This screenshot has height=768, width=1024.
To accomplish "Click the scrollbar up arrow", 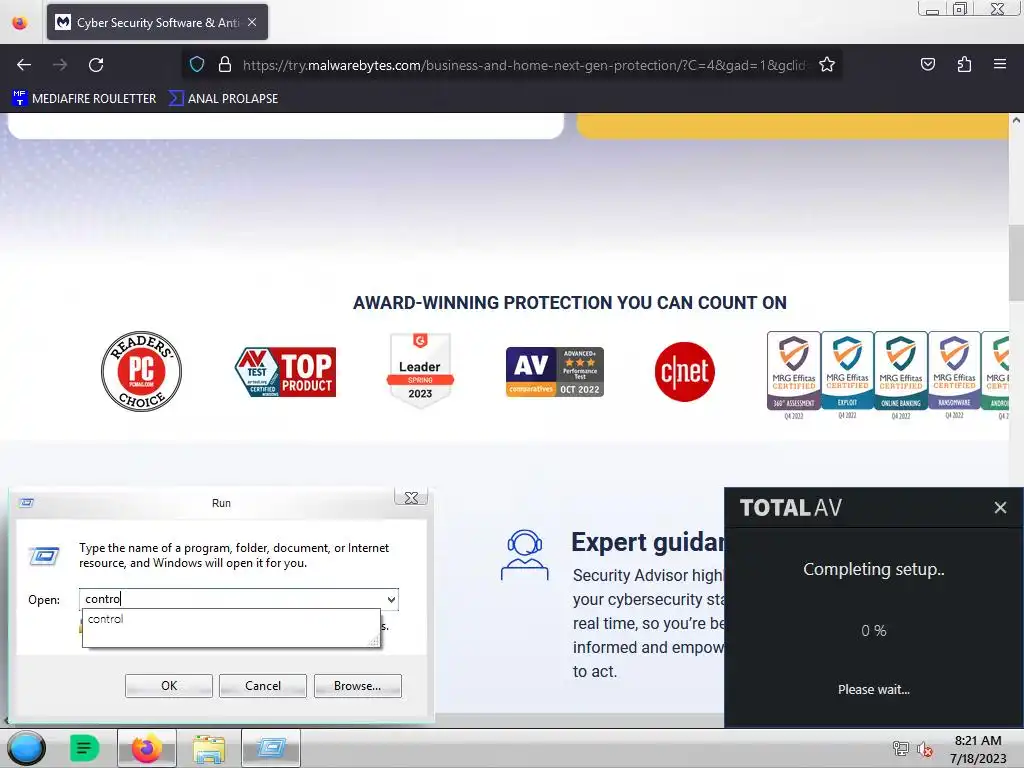I will pos(1016,120).
